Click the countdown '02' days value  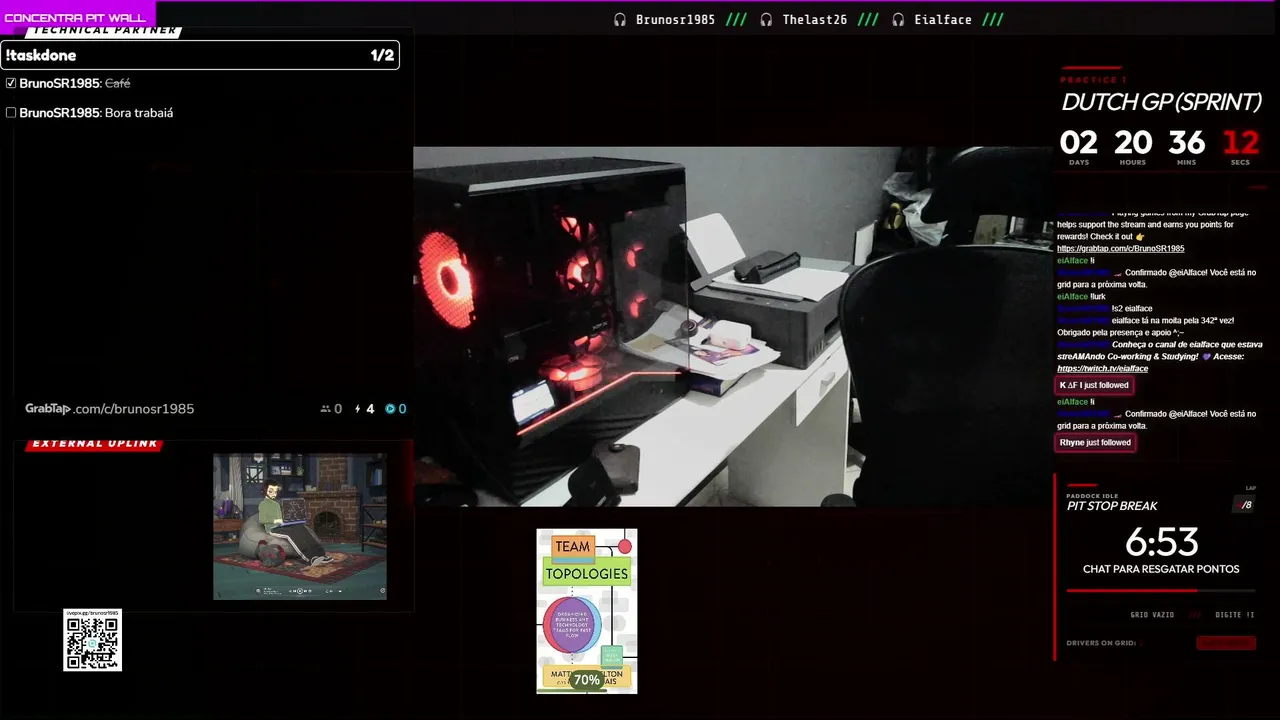point(1079,143)
